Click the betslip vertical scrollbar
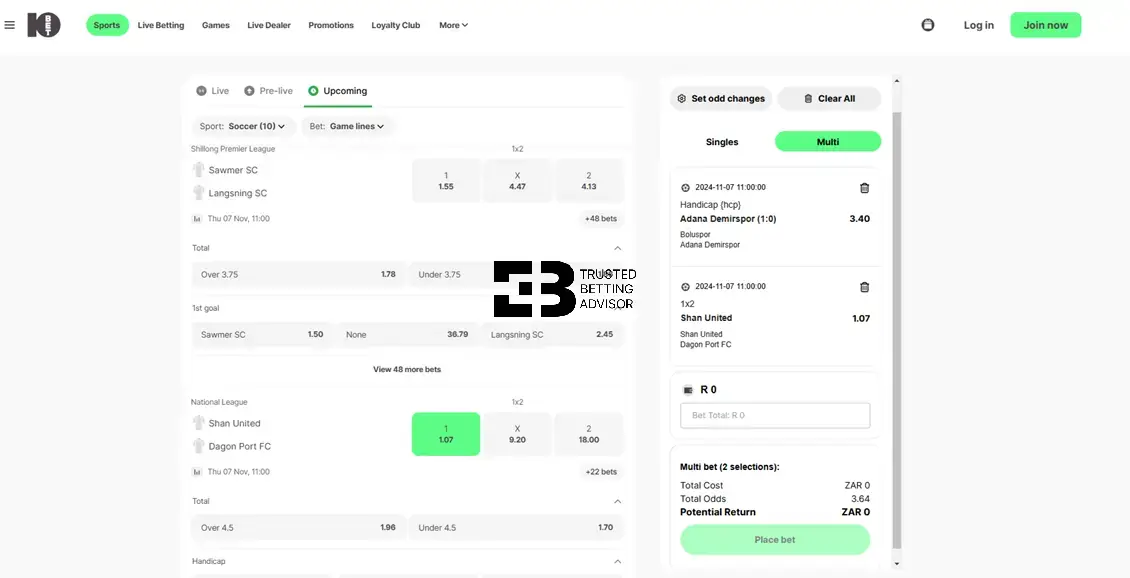1130x578 pixels. pos(897,330)
